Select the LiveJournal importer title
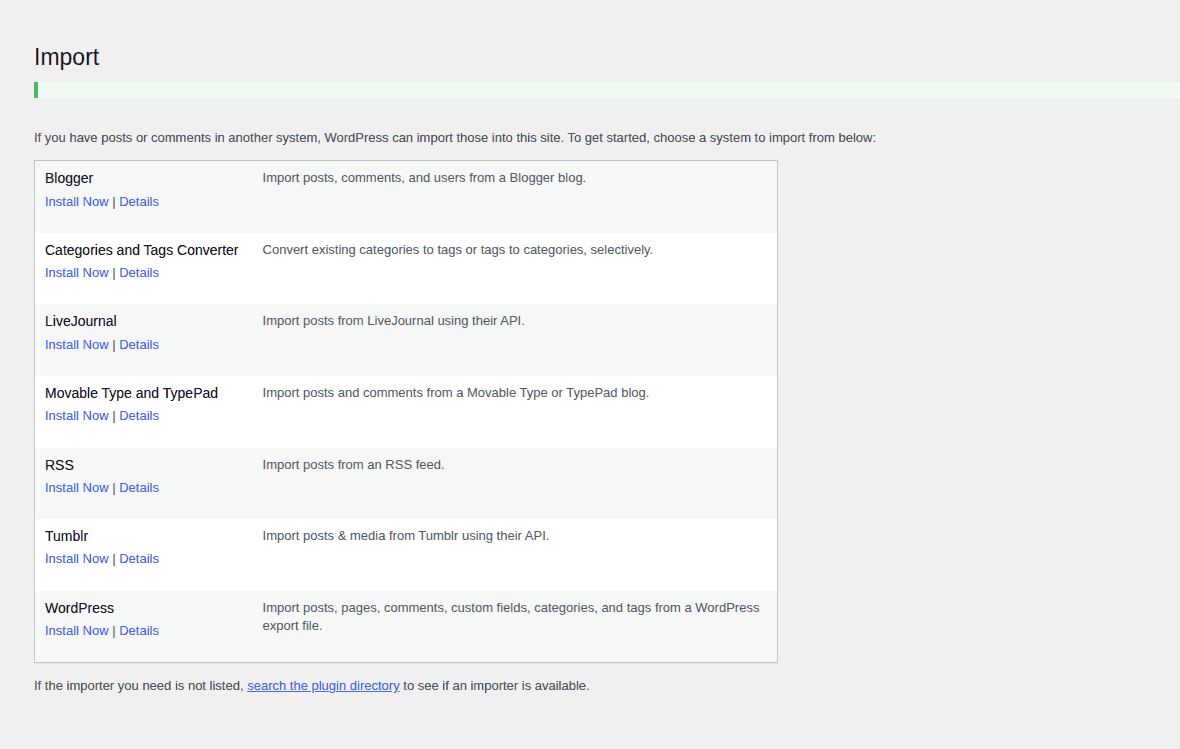This screenshot has height=749, width=1180. [x=81, y=321]
